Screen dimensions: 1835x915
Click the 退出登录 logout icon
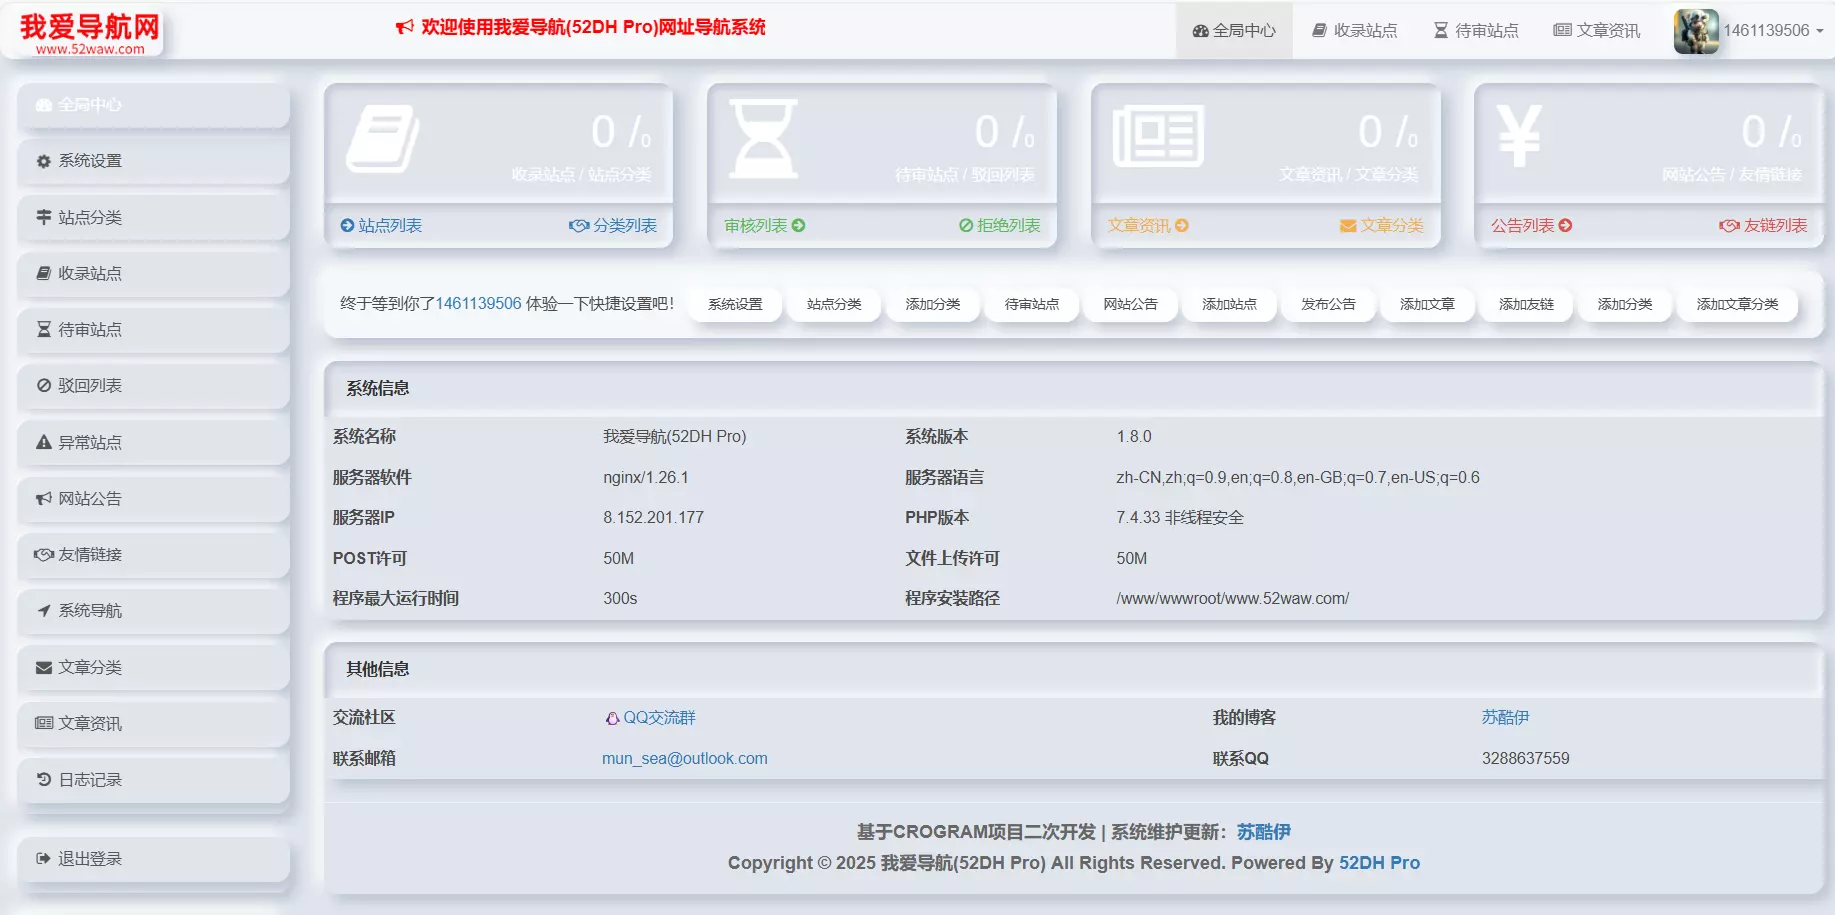(42, 858)
